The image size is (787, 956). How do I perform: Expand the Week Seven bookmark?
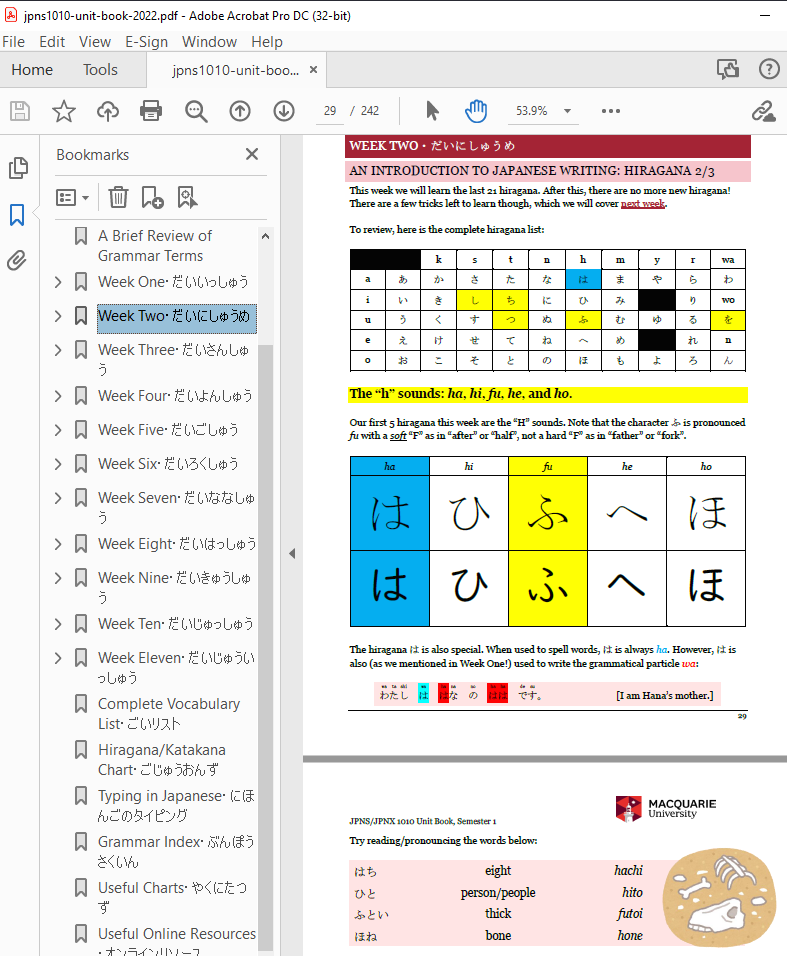coord(58,498)
